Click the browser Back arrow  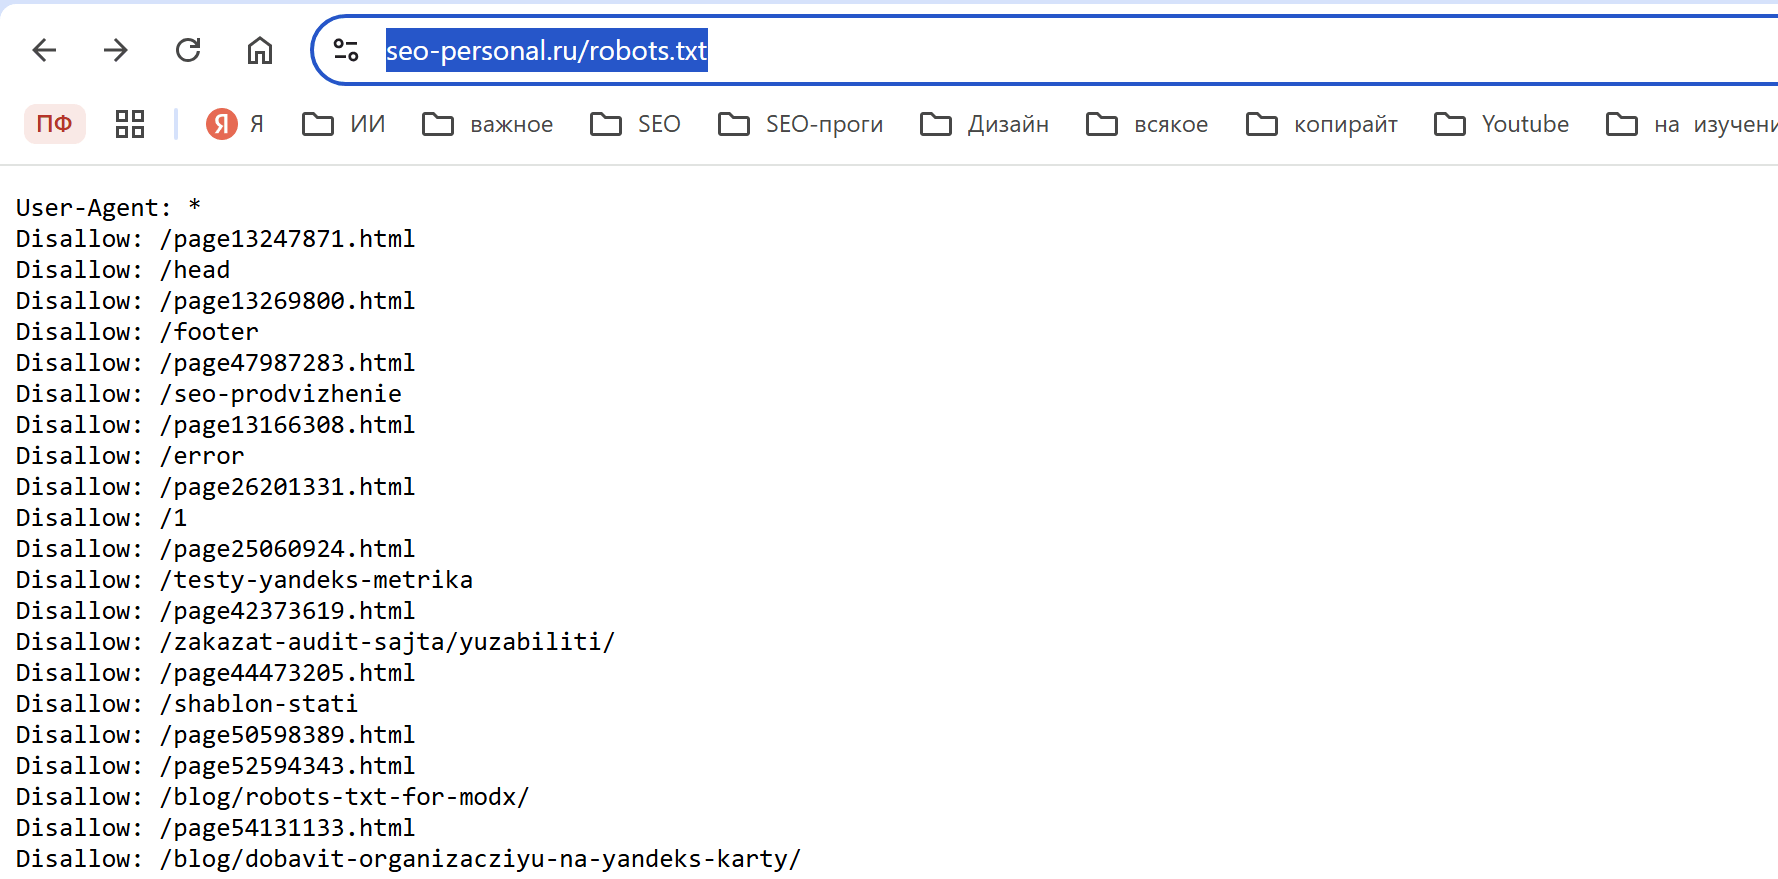[45, 50]
